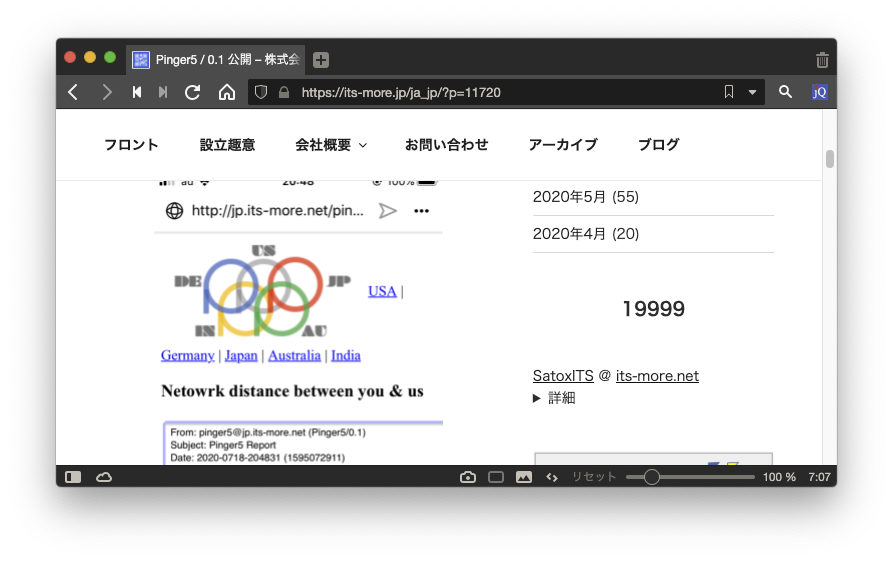Toggle the side panel in status bar
The width and height of the screenshot is (893, 561).
(73, 477)
